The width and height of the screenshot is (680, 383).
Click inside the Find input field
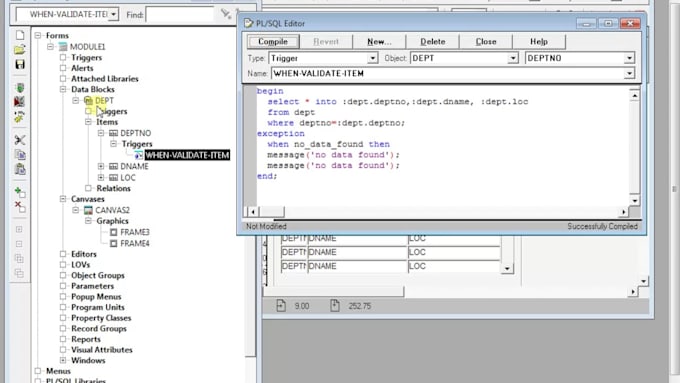click(180, 14)
